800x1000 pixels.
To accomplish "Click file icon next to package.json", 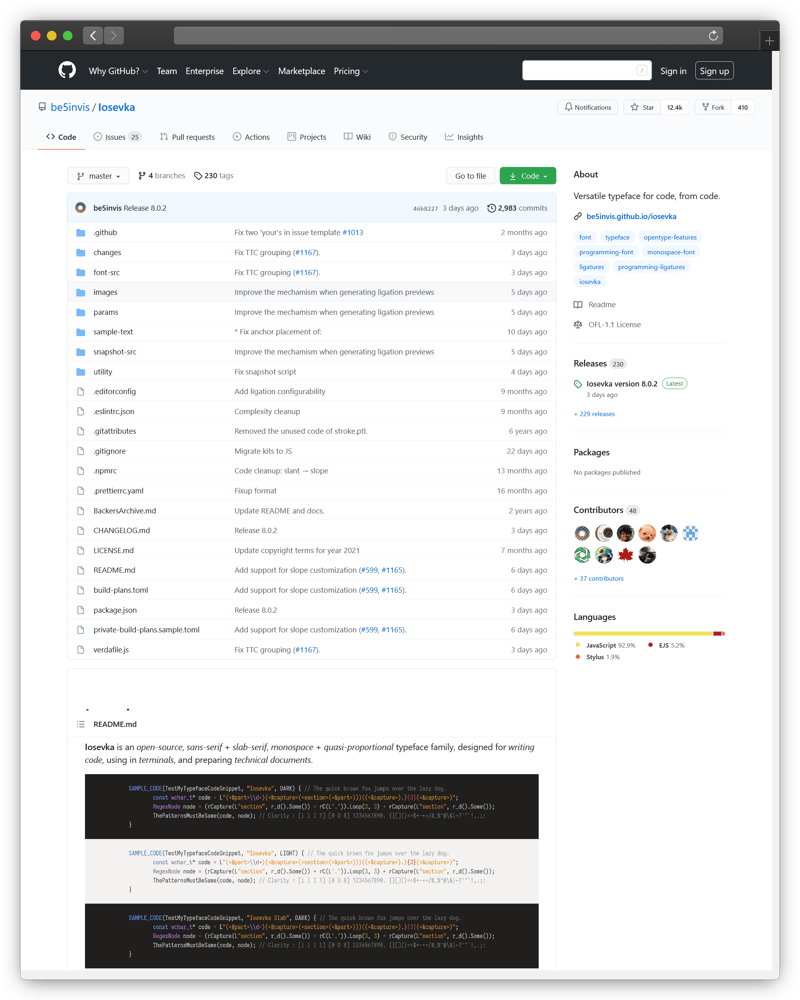I will 80,610.
